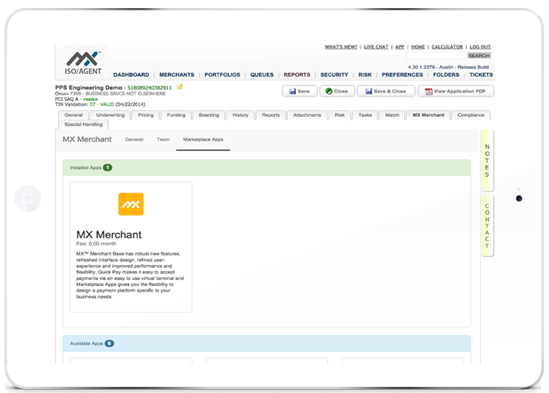
Task: Switch to the Attachments tab
Action: pyautogui.click(x=307, y=115)
